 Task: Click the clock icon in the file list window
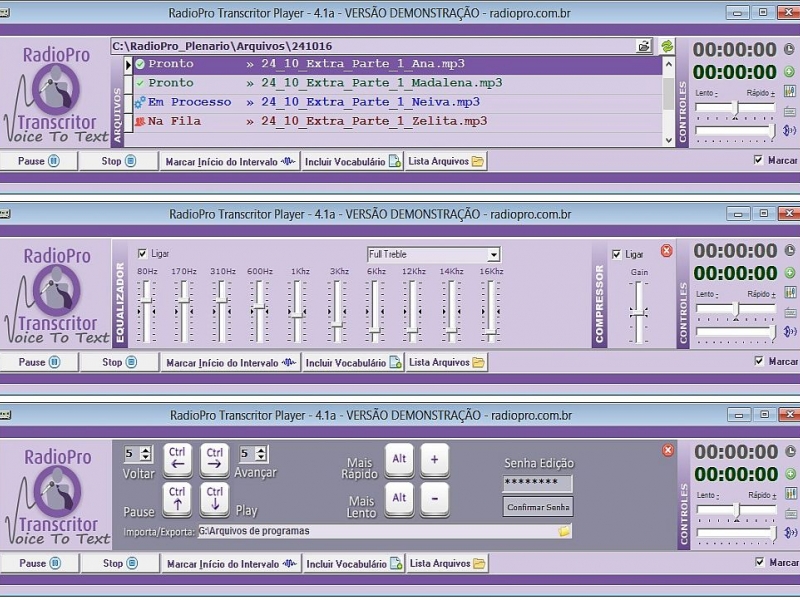coord(789,49)
